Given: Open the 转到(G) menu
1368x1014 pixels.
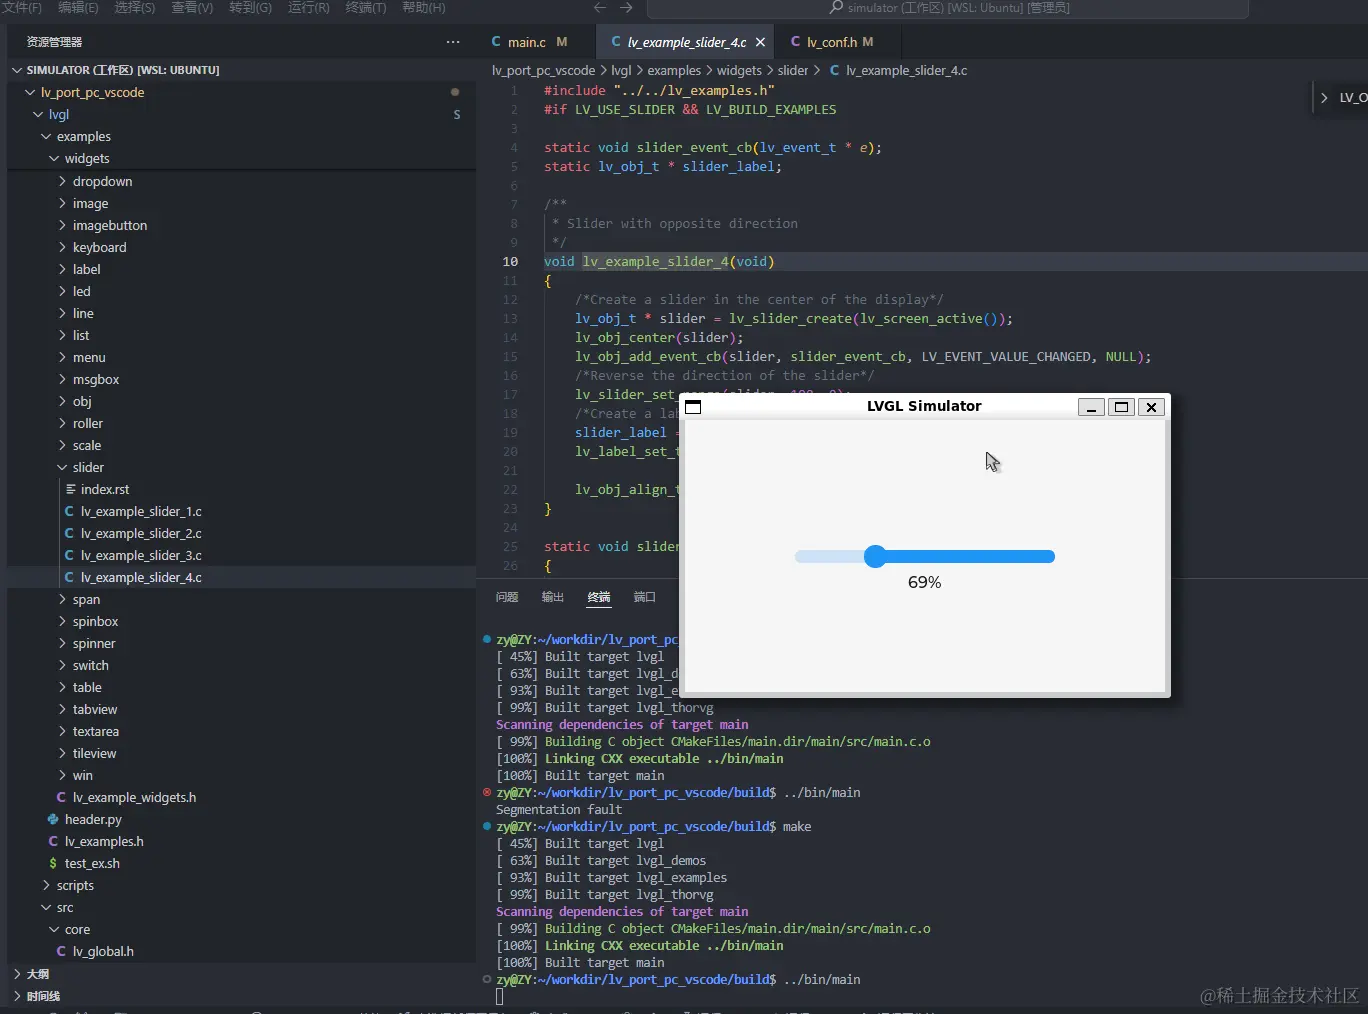Looking at the screenshot, I should (250, 8).
